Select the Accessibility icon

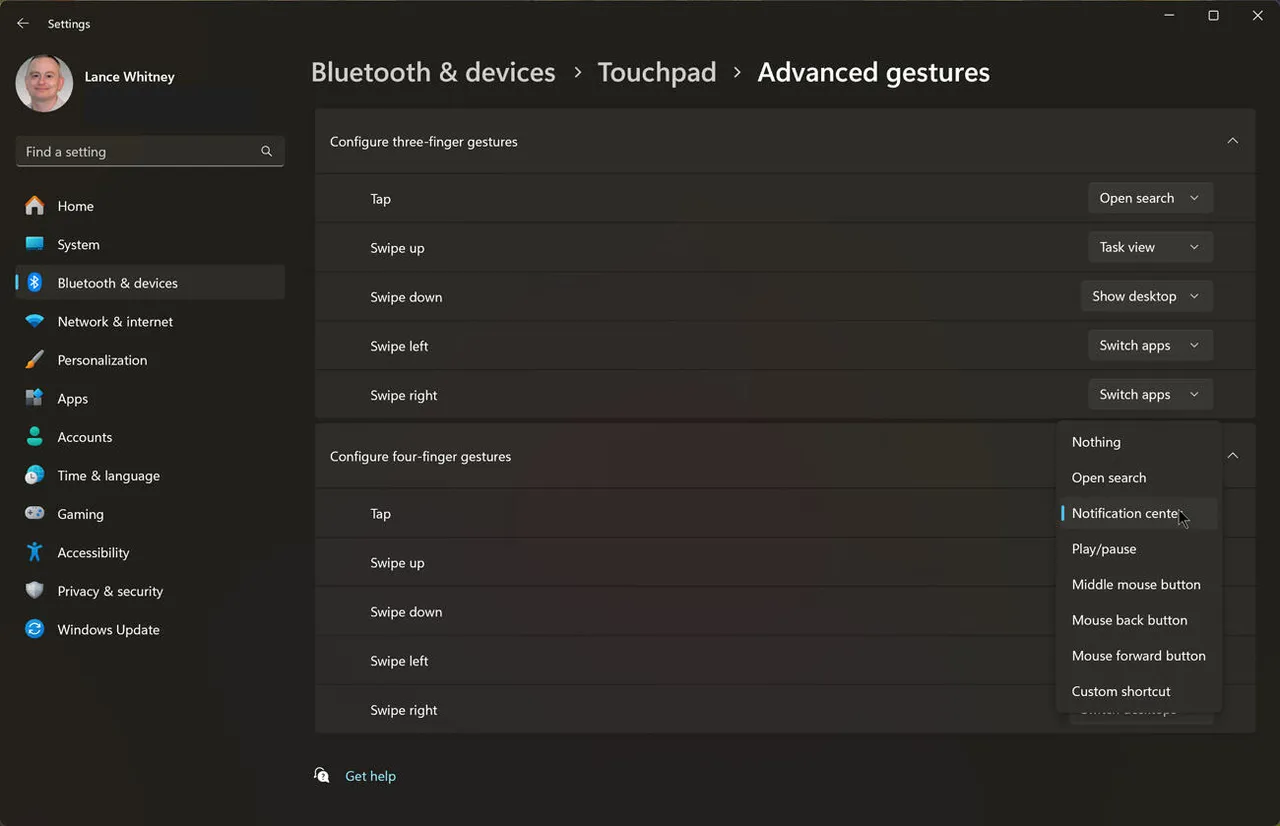point(35,552)
